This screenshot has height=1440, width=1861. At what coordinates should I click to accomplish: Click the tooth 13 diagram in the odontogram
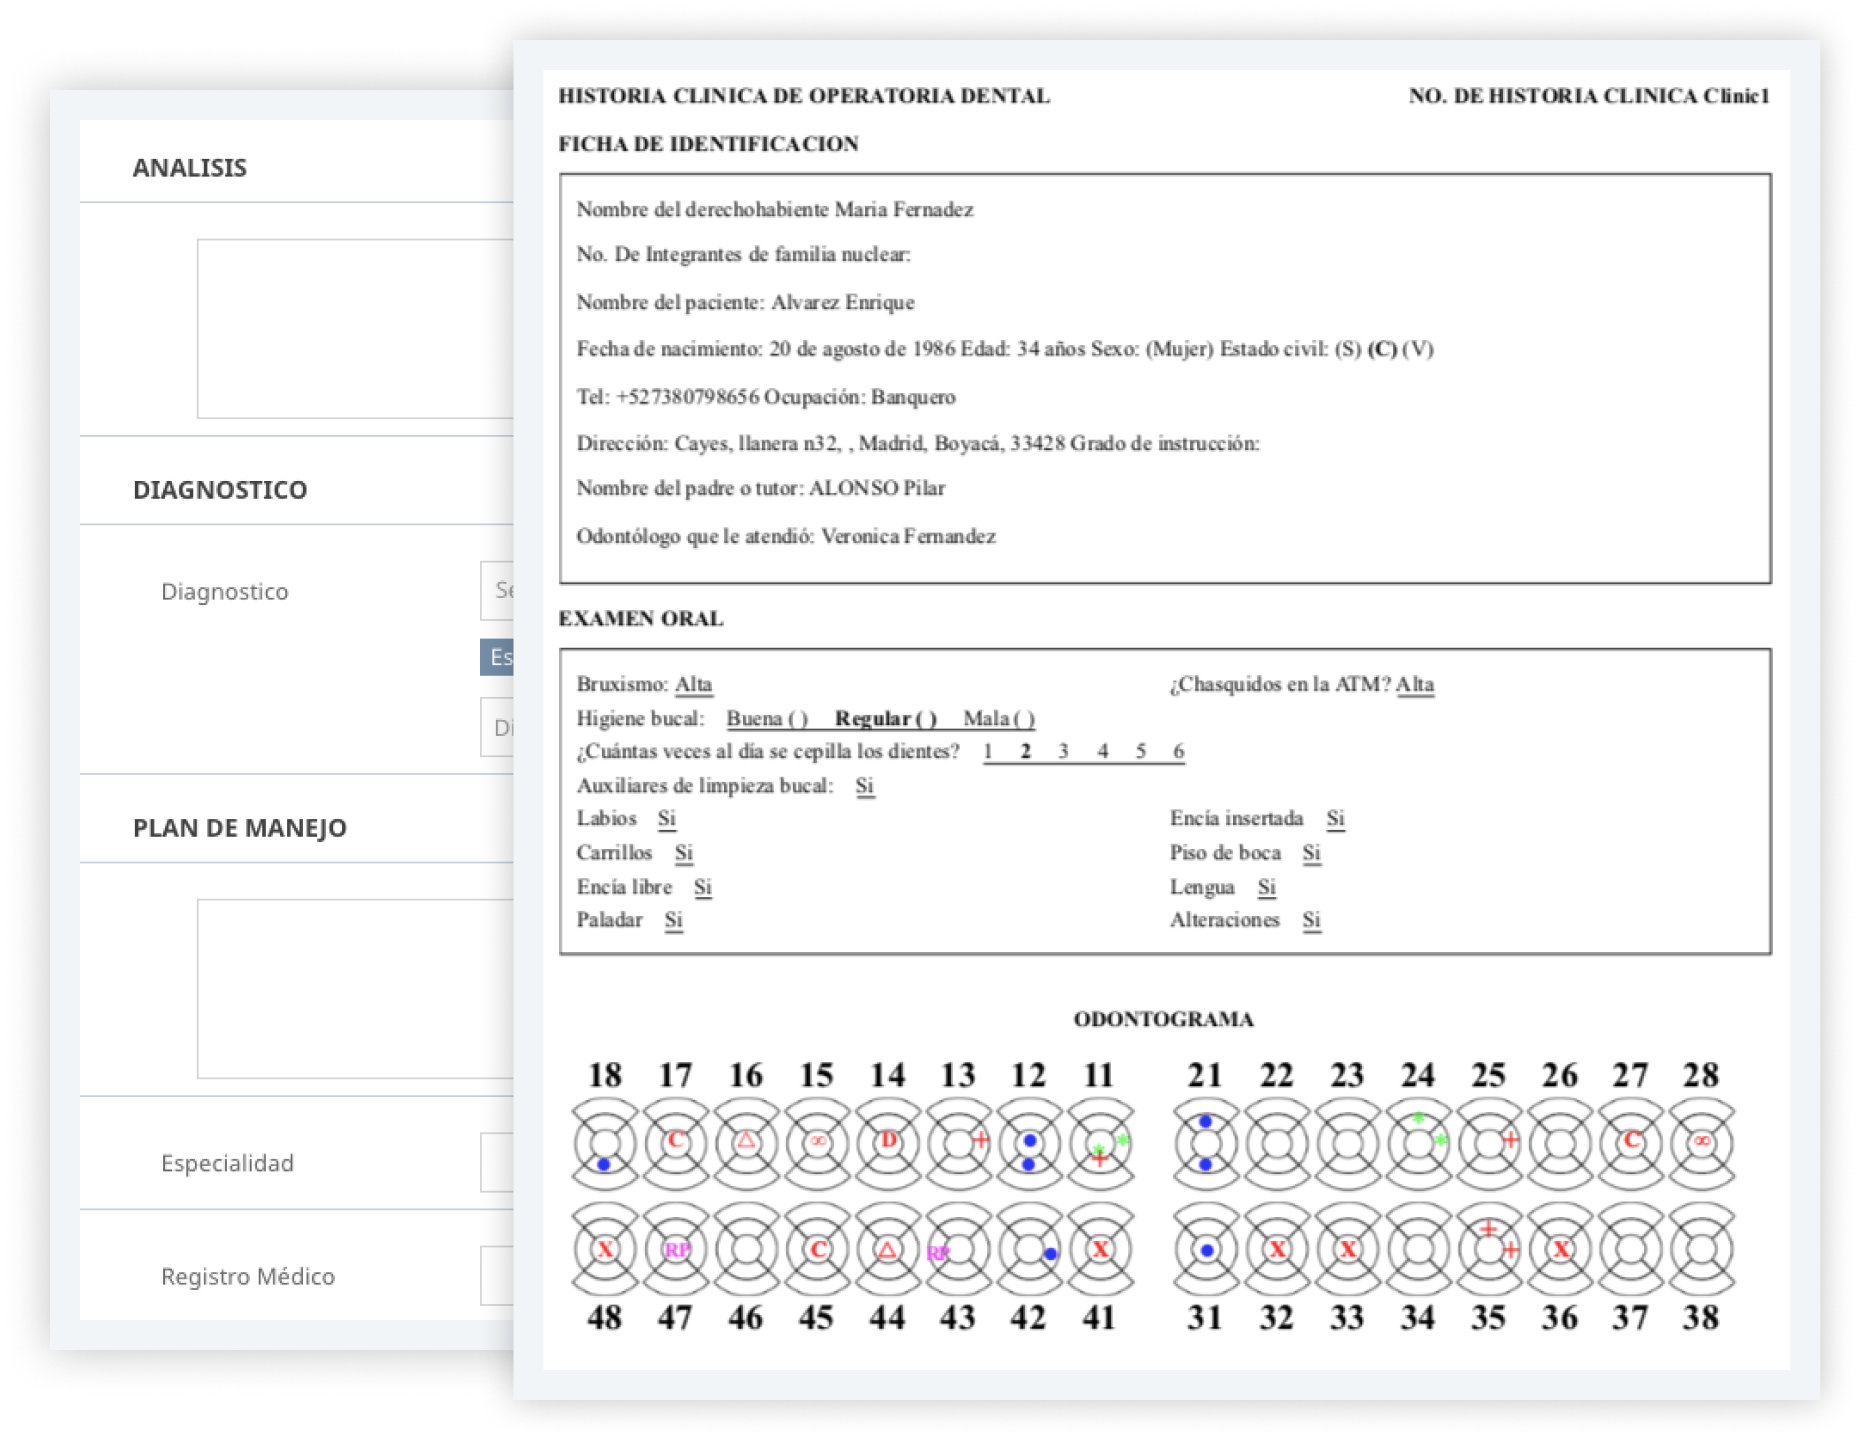958,1143
